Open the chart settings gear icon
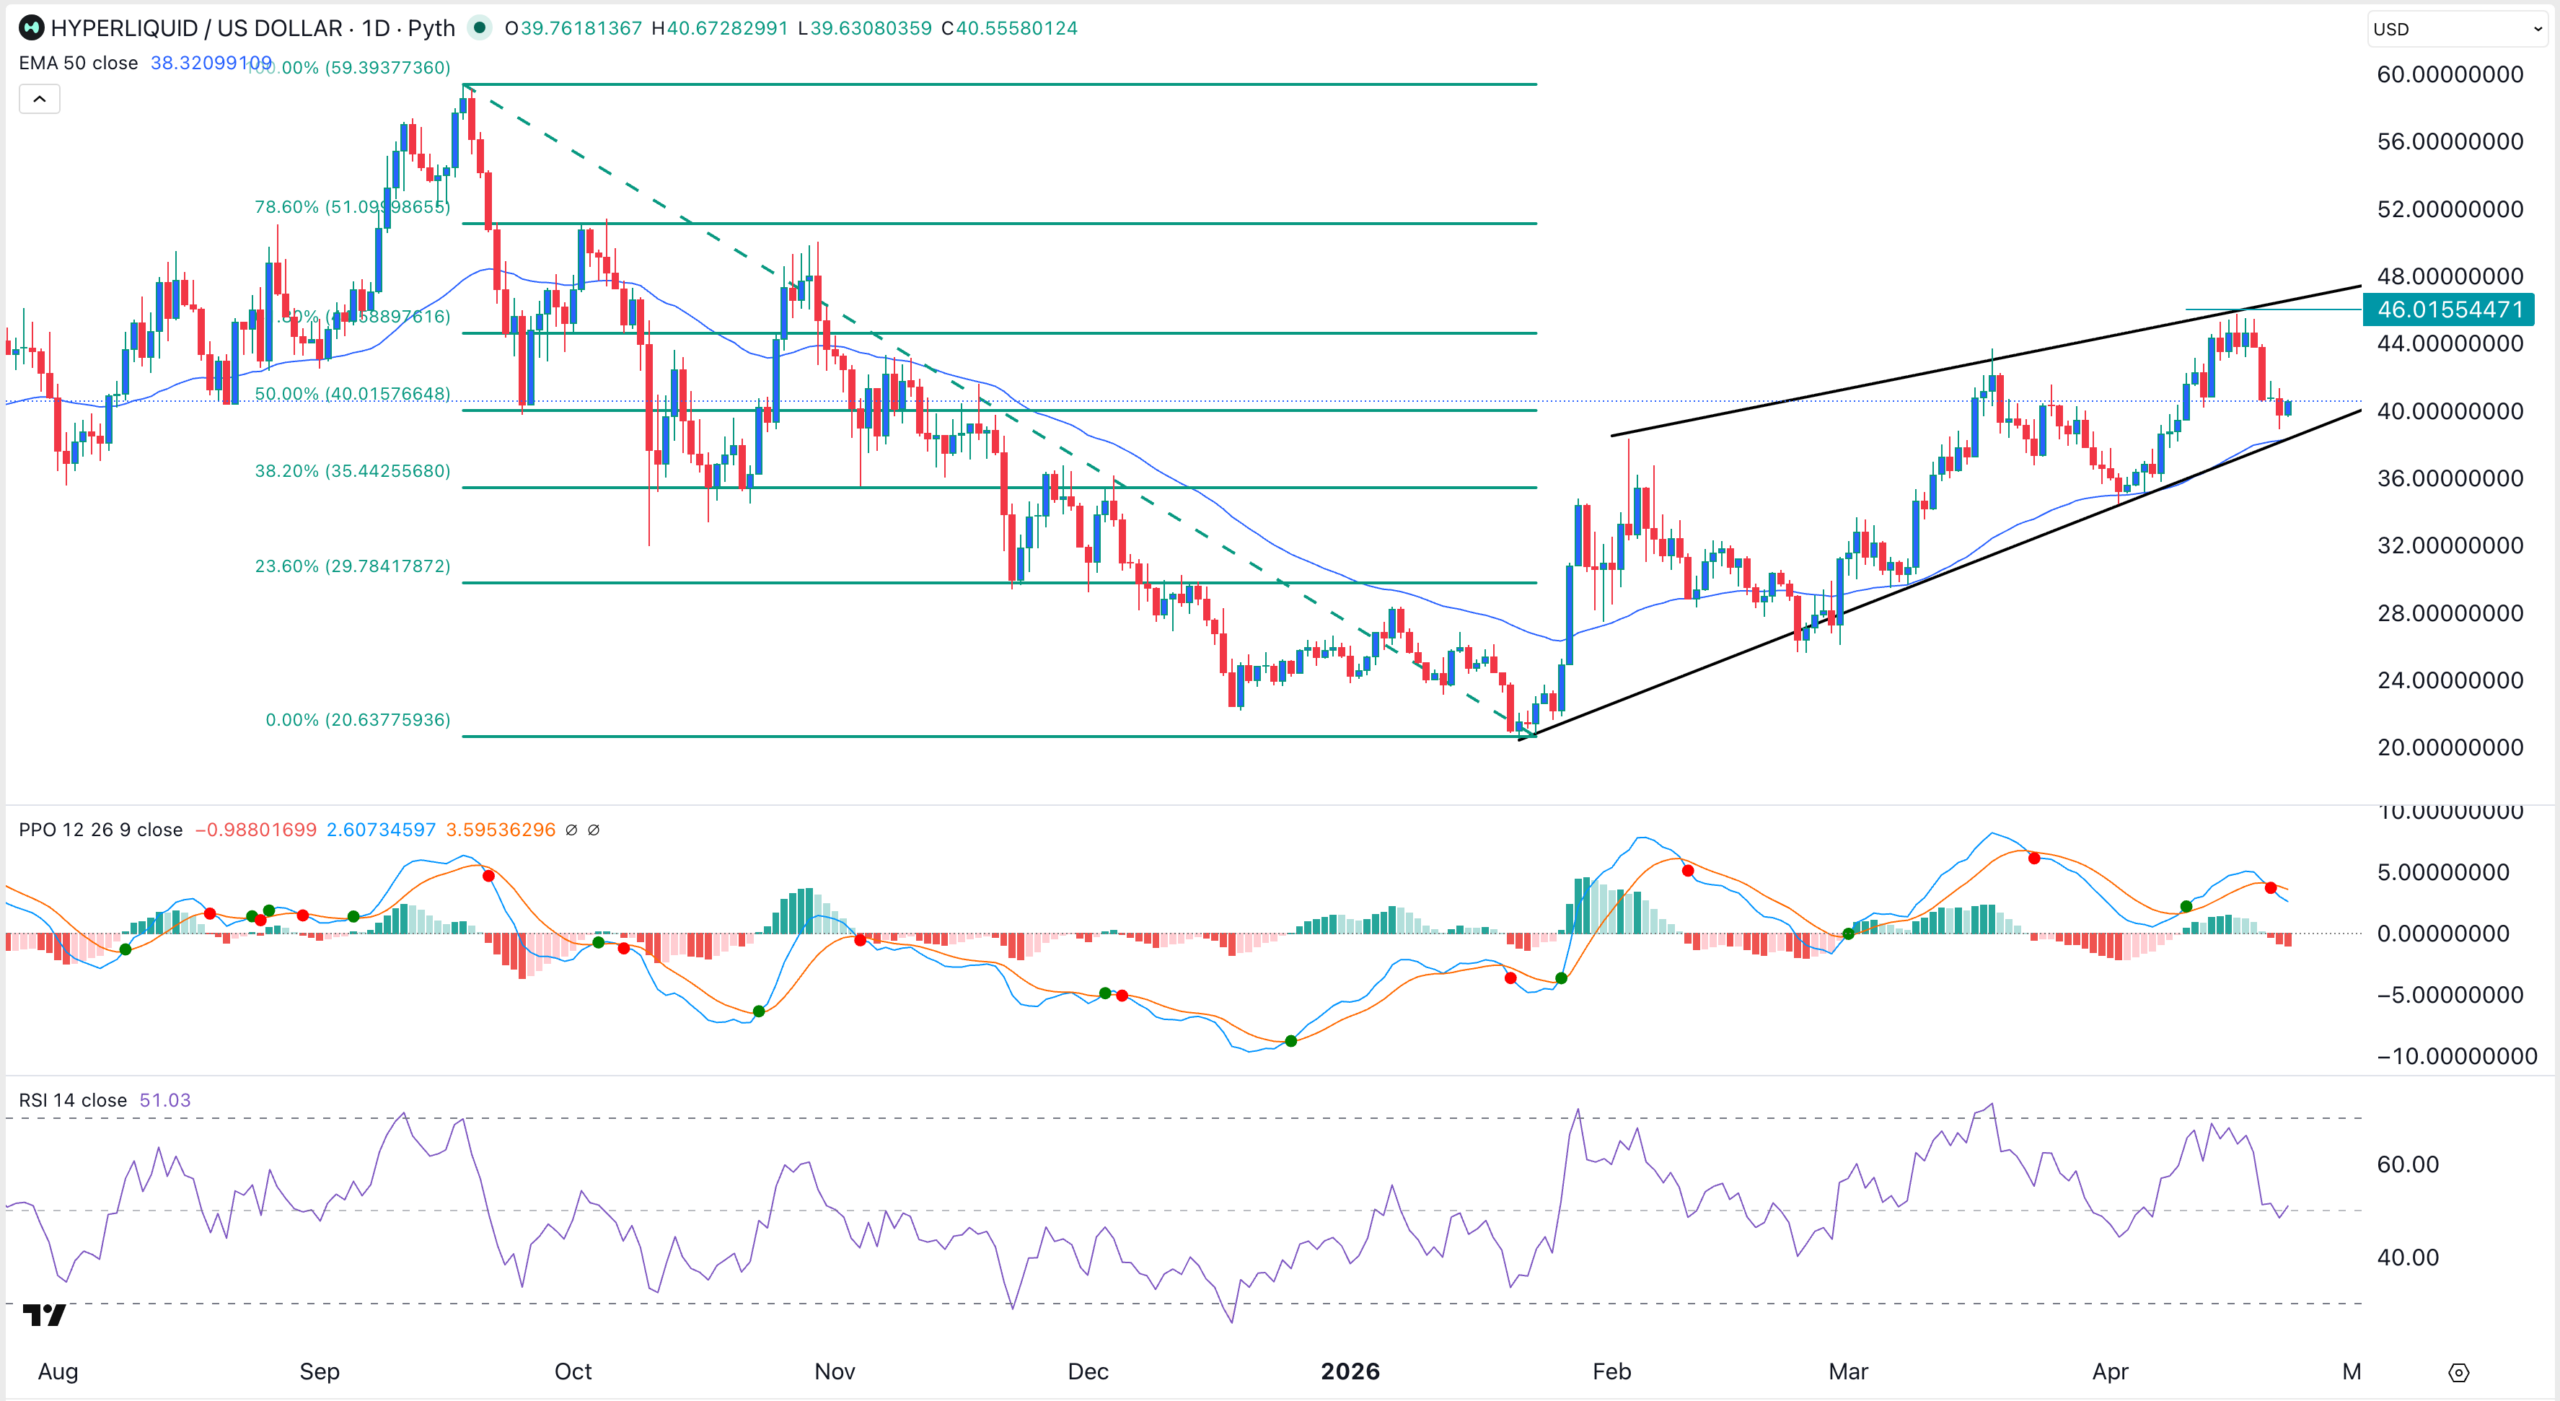Screen dimensions: 2560x1401 [x=2459, y=1372]
